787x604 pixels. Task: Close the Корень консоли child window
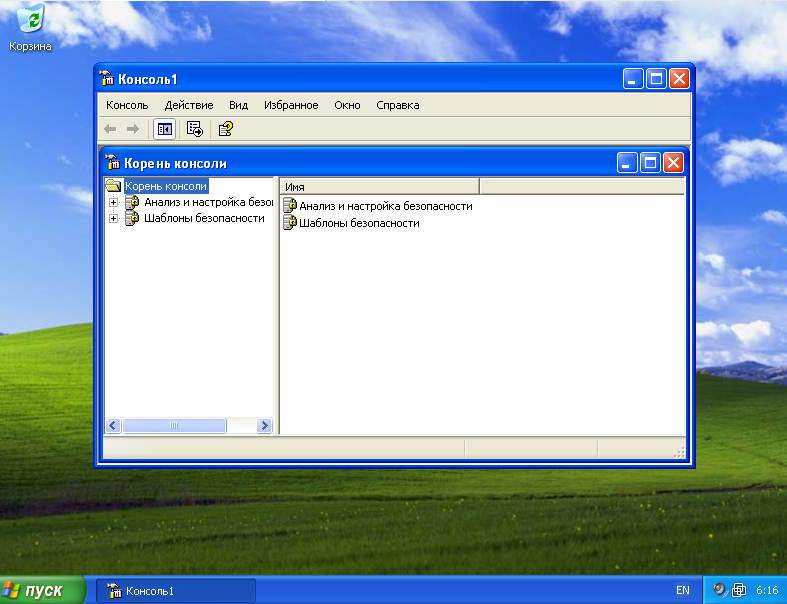pos(673,163)
